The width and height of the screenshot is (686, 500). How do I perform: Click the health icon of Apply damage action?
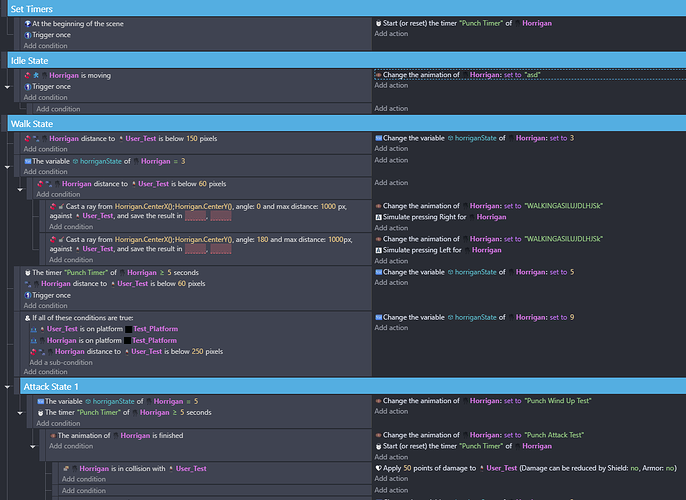click(378, 469)
